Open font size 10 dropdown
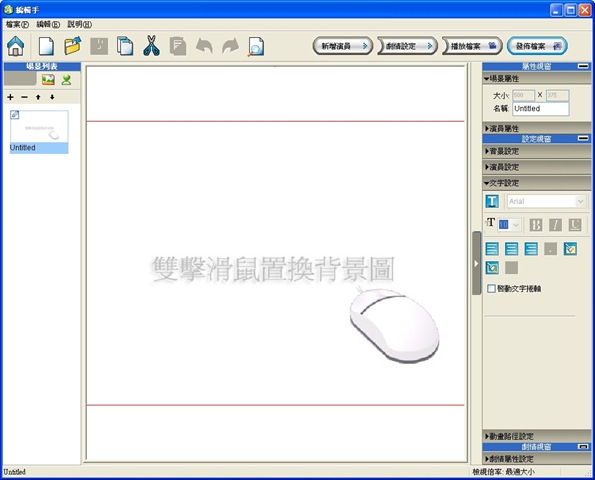The image size is (595, 480). [x=515, y=225]
